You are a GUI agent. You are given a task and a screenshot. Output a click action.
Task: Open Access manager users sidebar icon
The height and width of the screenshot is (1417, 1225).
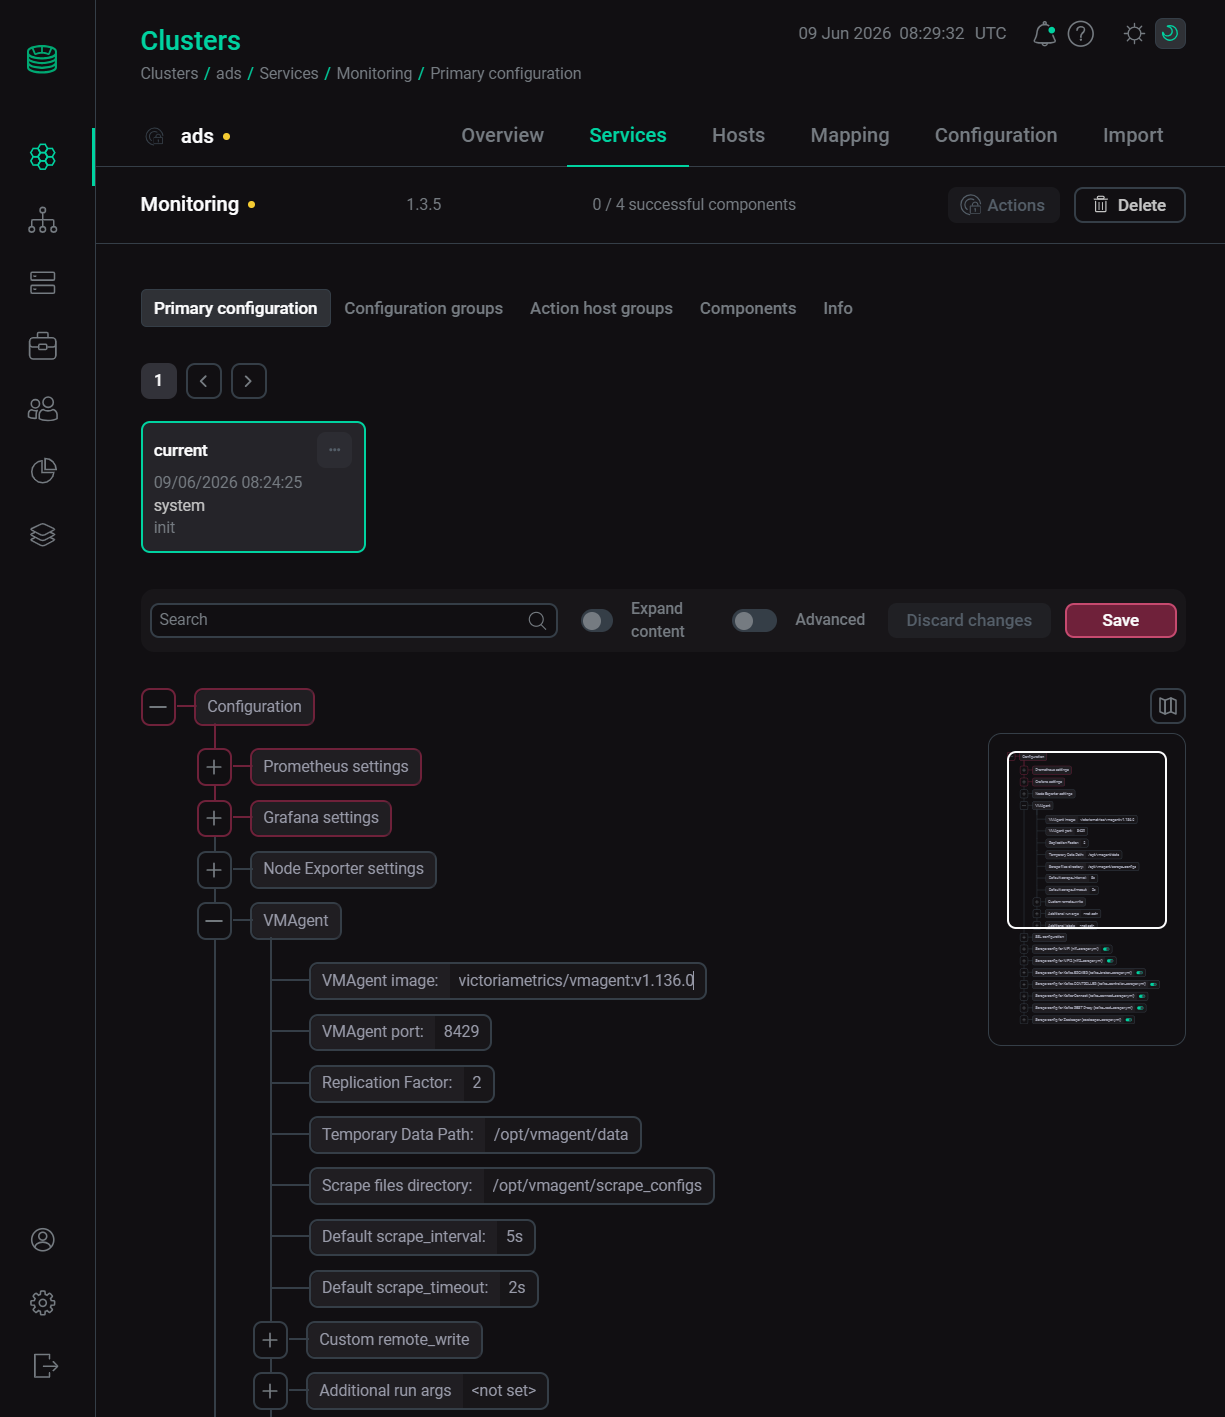43,409
